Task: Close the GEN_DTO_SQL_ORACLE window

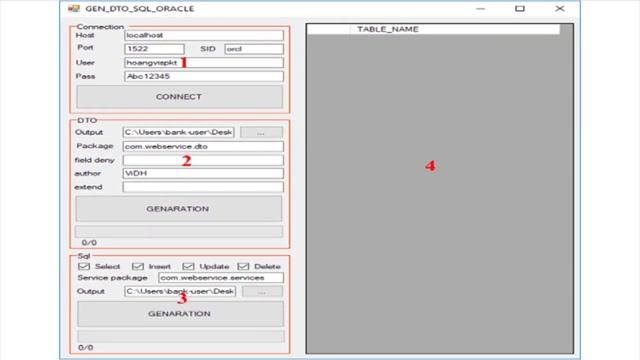Action: point(560,9)
